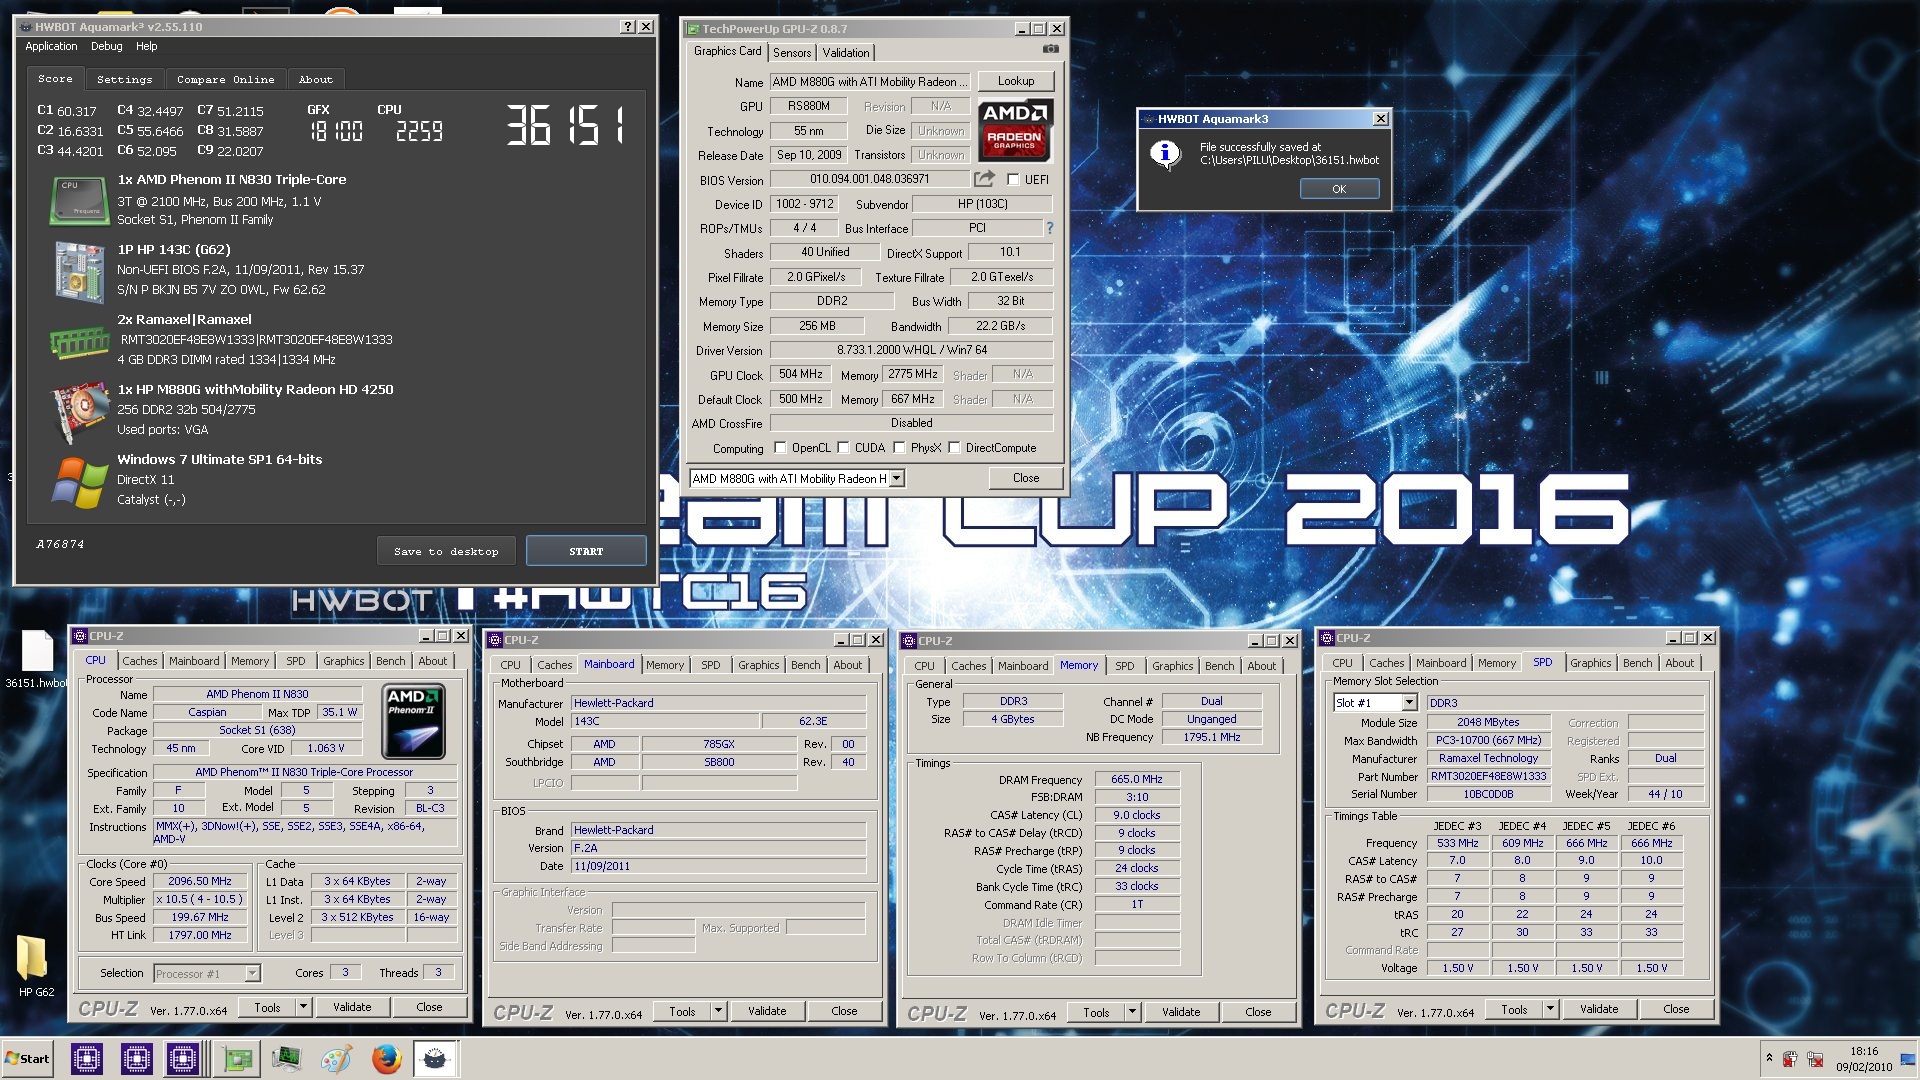Click the motherboard icon next to HP 143C
Screen dimensions: 1920x1080
tap(79, 271)
